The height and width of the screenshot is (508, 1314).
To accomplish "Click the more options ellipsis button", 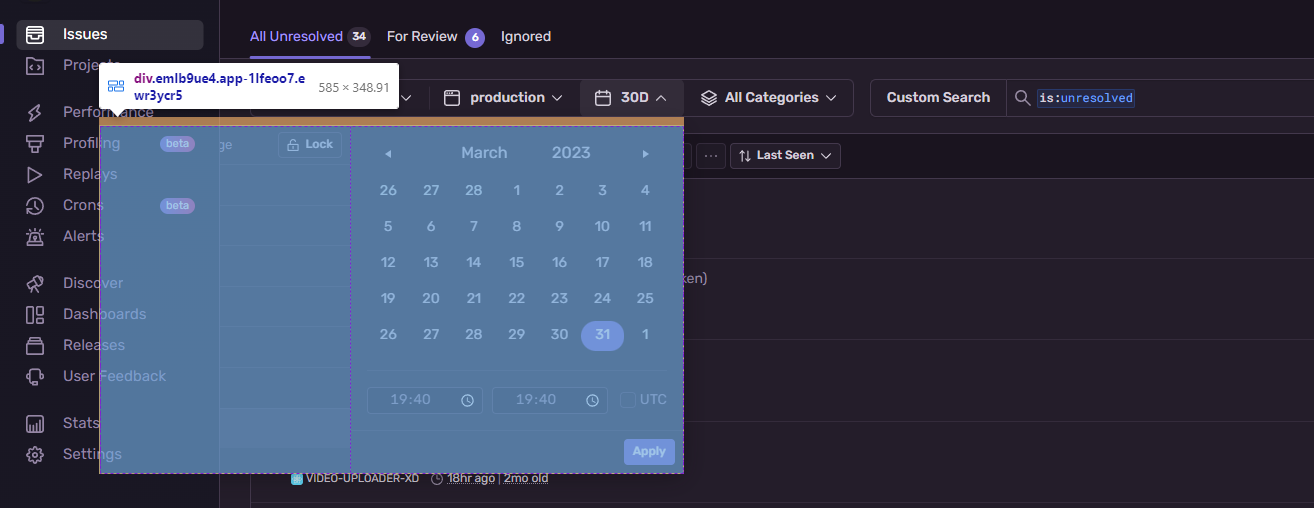I will 711,156.
